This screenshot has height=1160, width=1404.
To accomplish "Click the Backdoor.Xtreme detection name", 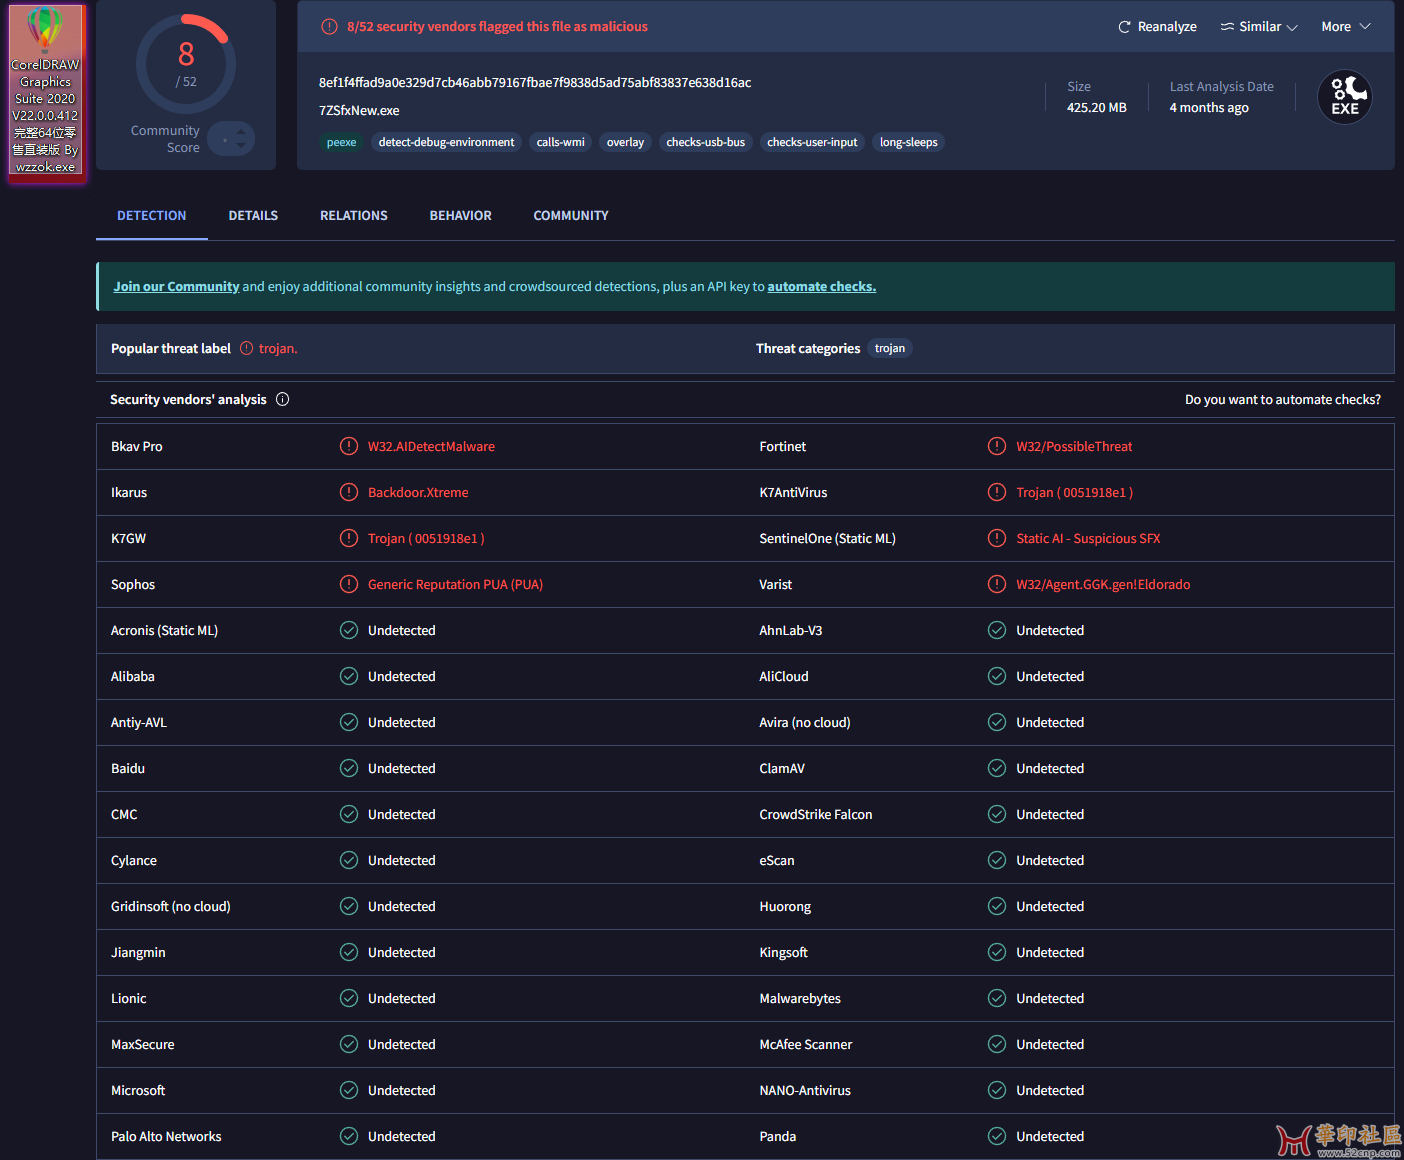I will coord(418,492).
